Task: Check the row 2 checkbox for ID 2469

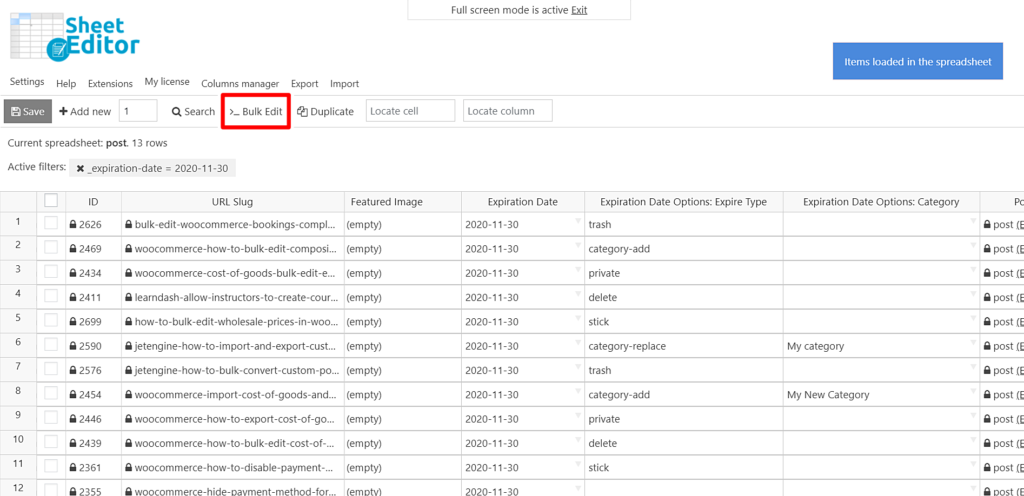Action: pos(51,247)
